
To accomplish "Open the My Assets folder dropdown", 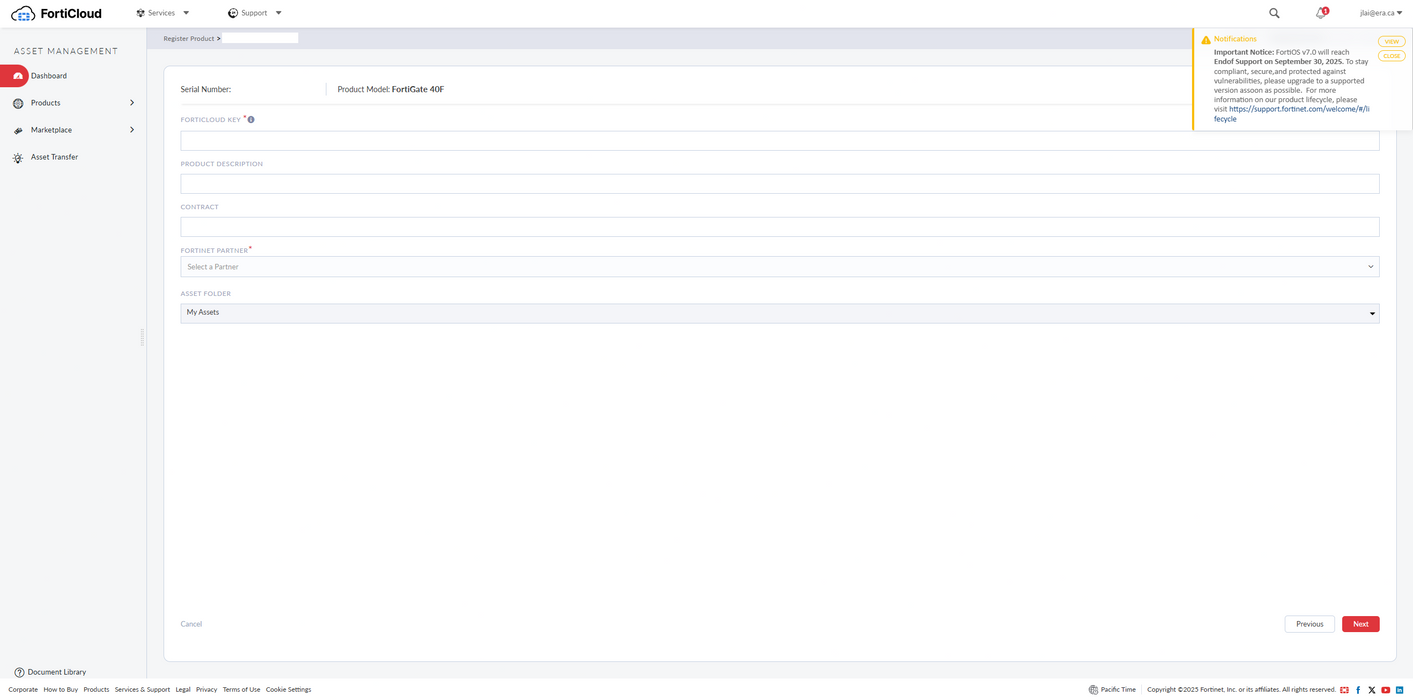I will pyautogui.click(x=780, y=313).
